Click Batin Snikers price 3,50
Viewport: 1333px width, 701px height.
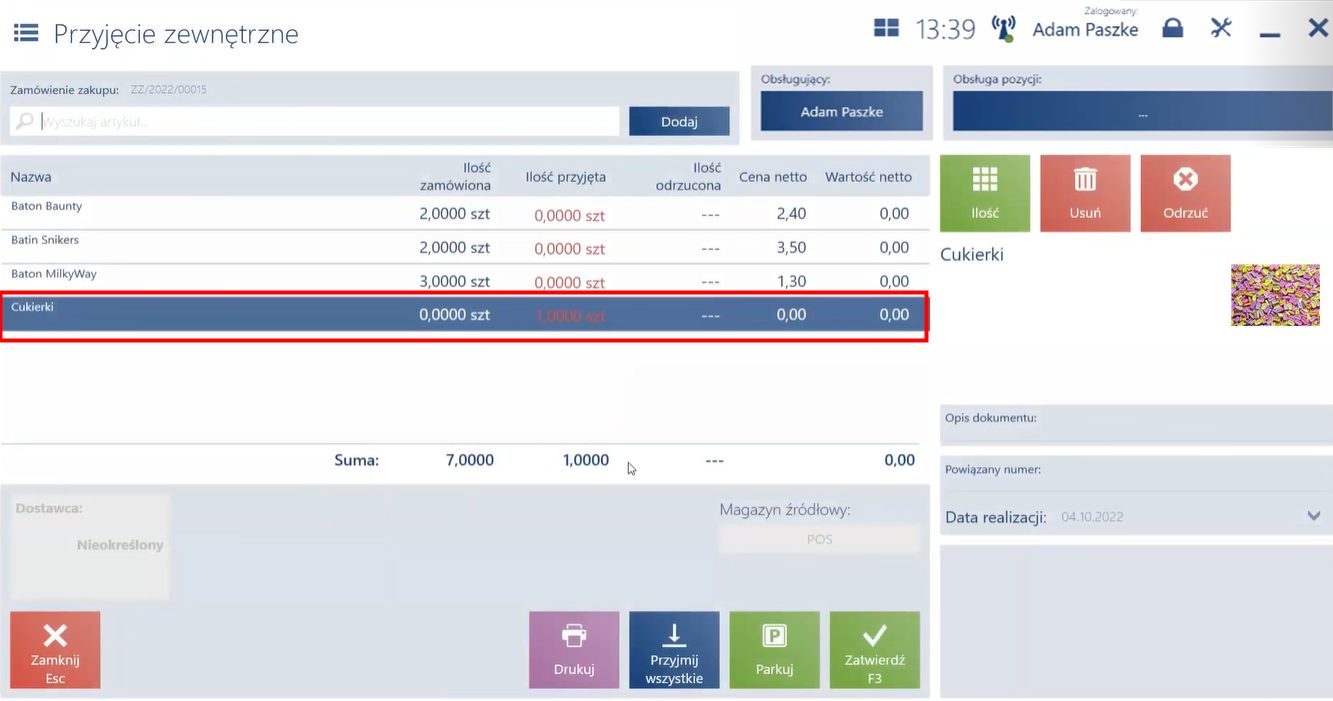pos(791,247)
